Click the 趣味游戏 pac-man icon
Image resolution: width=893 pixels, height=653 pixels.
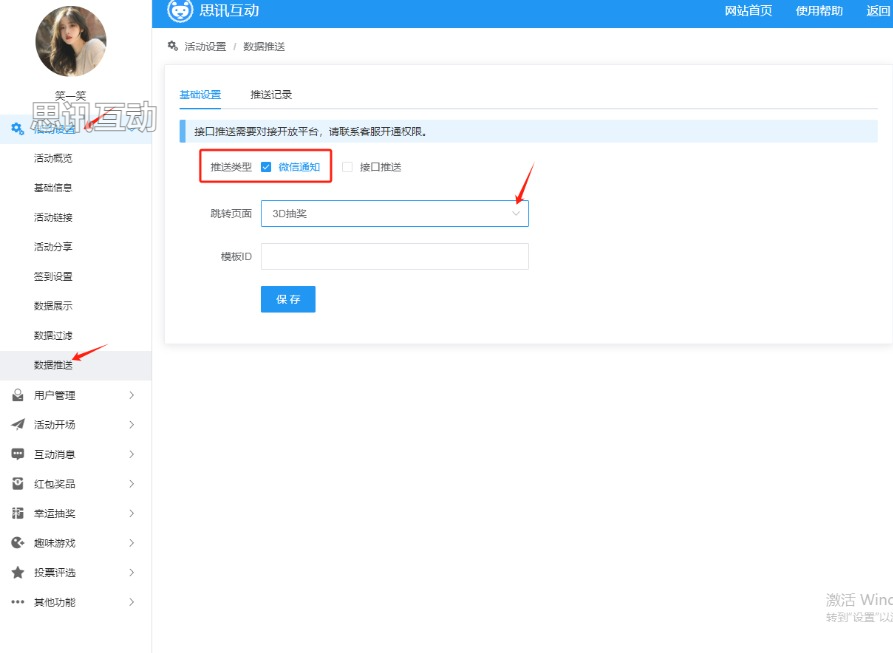(x=17, y=543)
